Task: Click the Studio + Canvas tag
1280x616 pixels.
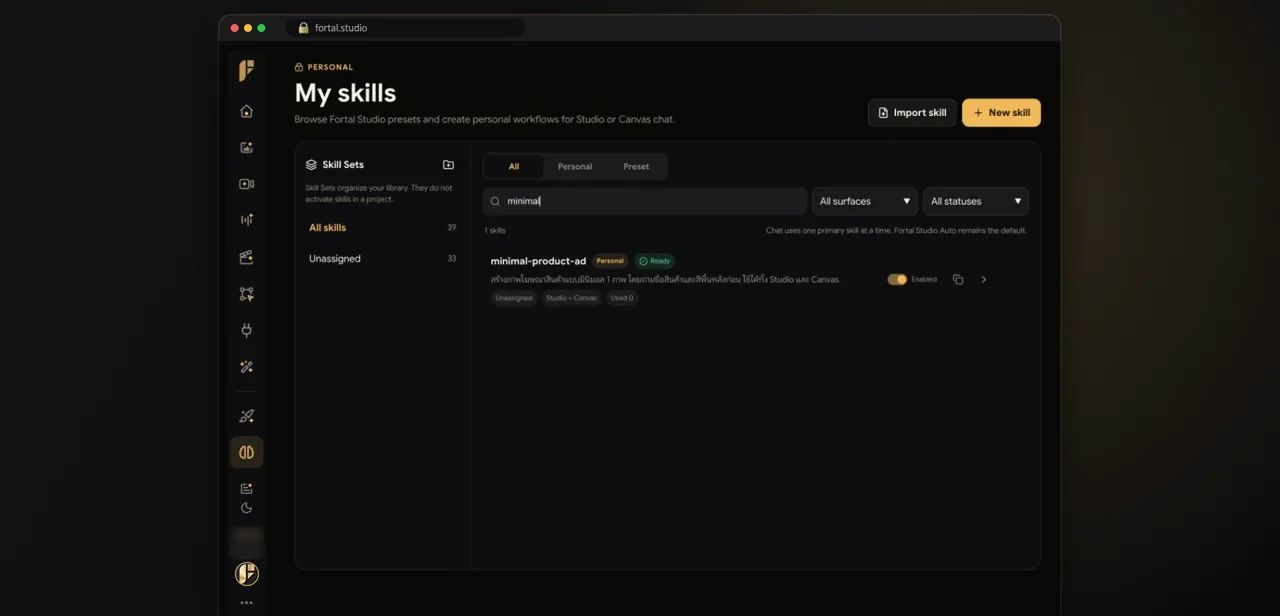Action: pyautogui.click(x=571, y=298)
